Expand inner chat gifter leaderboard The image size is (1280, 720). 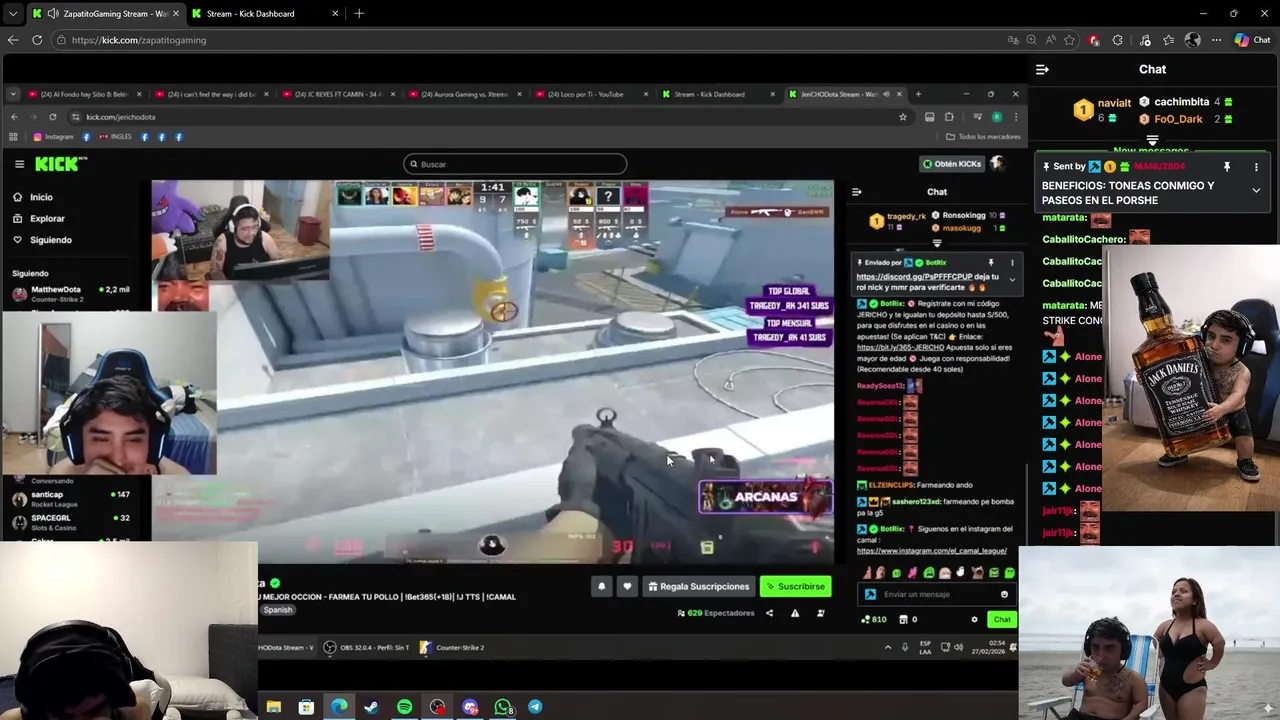(x=937, y=243)
